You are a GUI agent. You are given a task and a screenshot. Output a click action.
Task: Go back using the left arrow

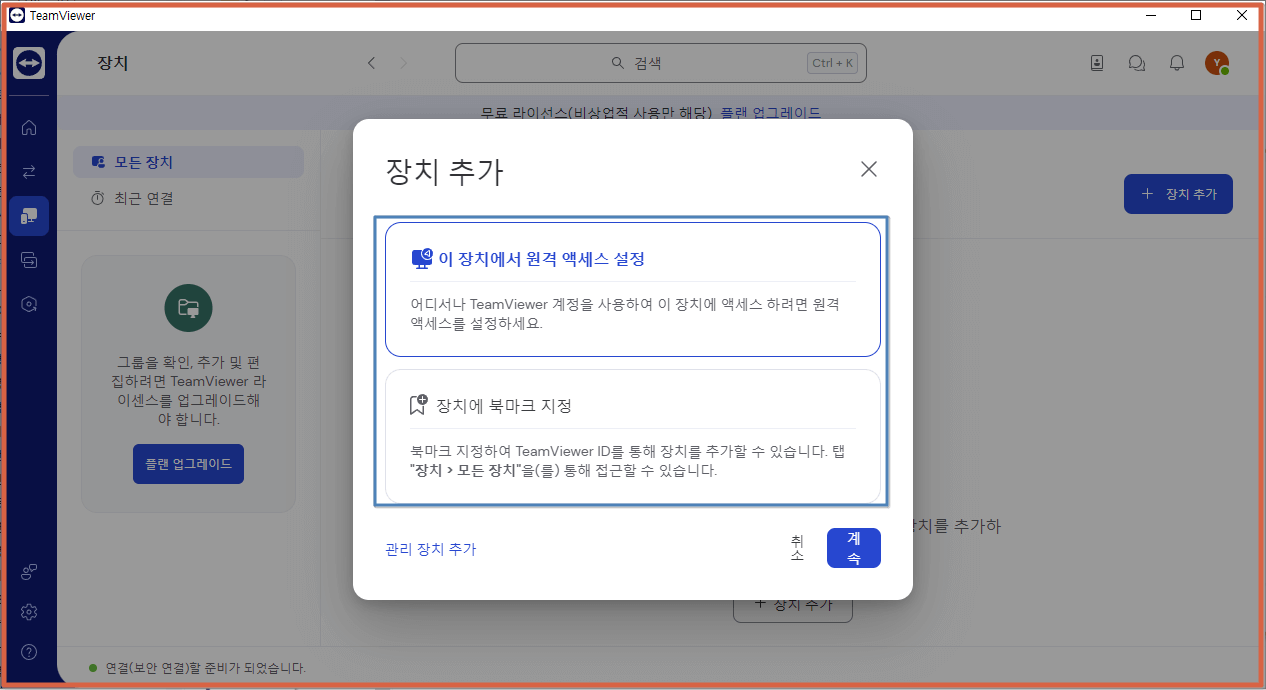click(371, 63)
